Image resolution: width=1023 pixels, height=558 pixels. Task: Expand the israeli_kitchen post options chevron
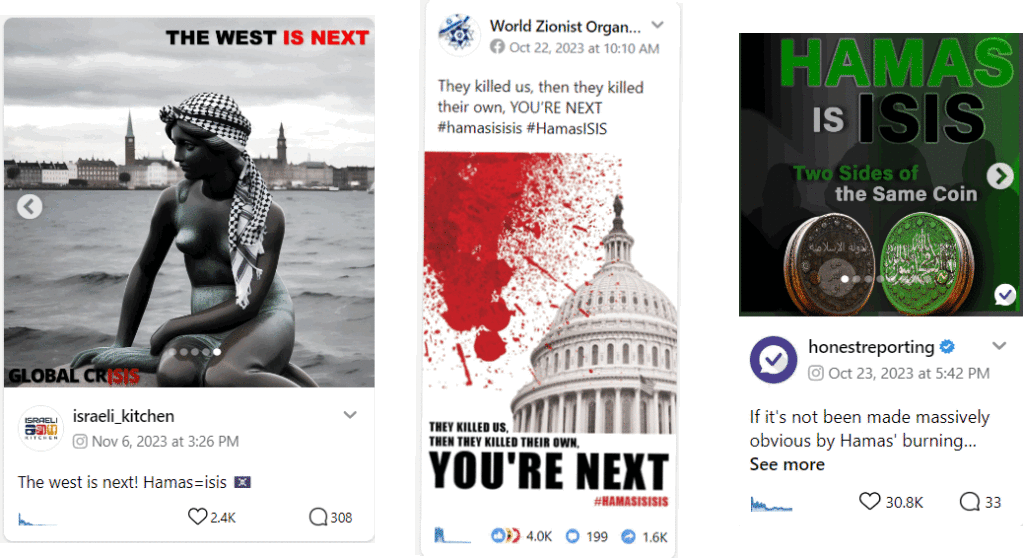tap(350, 415)
